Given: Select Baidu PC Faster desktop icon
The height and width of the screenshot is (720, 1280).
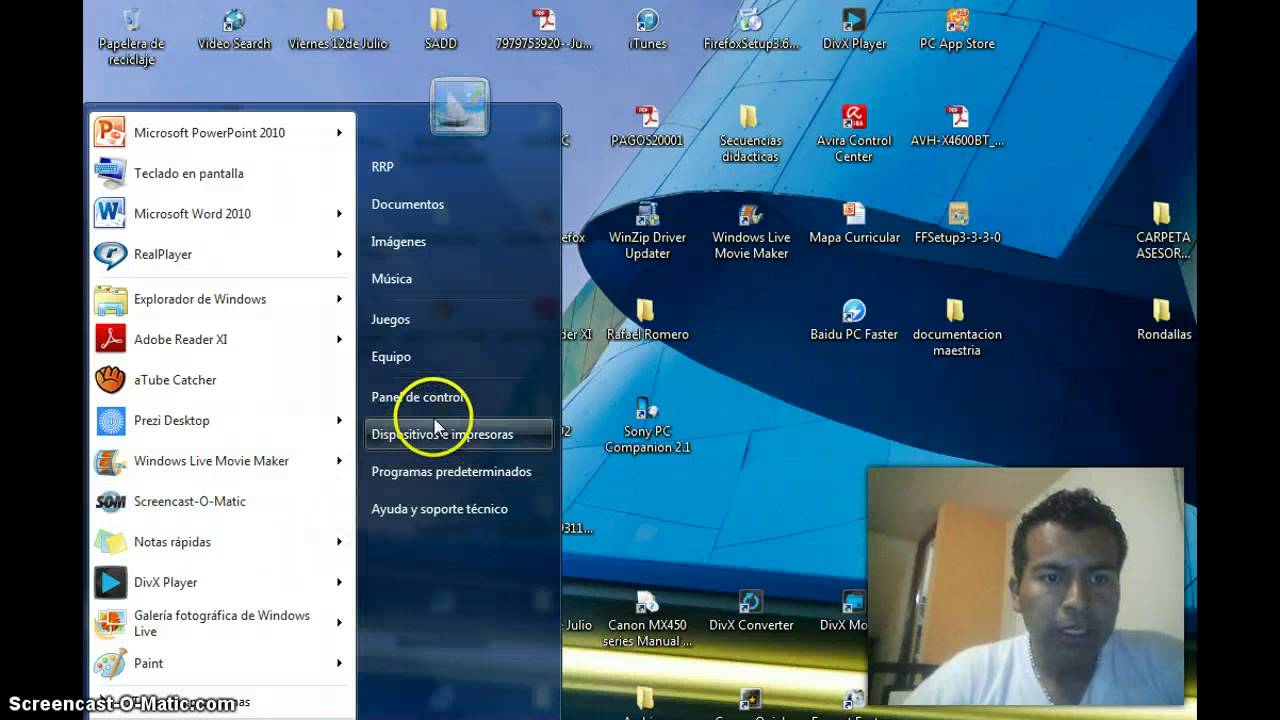Looking at the screenshot, I should pos(854,319).
